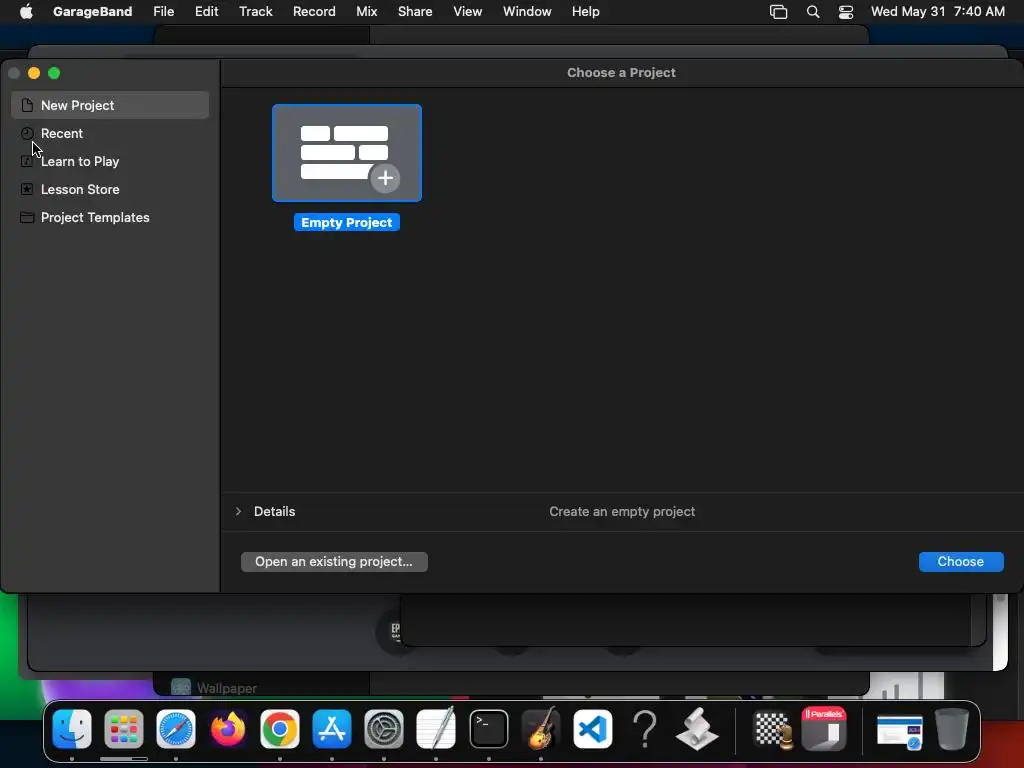Select the Empty Project thumbnail

point(347,153)
